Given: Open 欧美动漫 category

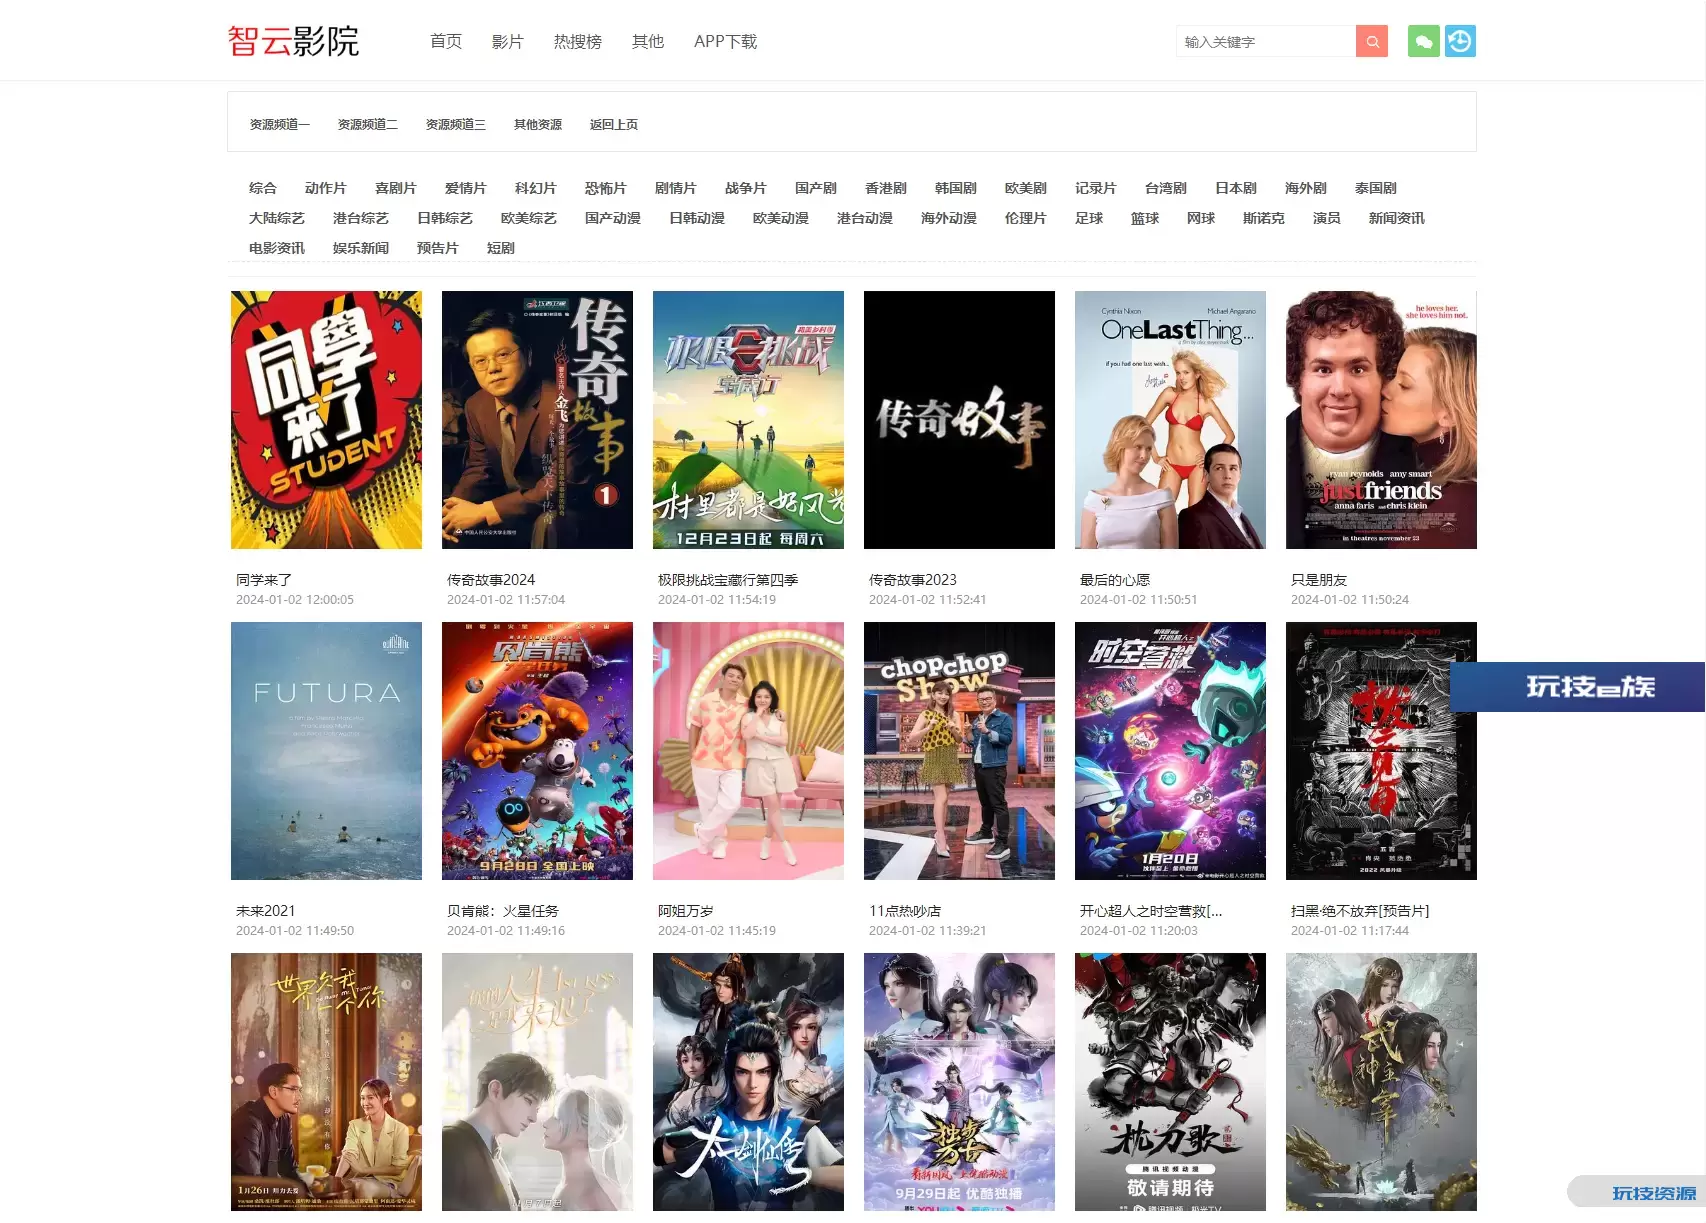Looking at the screenshot, I should pos(781,218).
